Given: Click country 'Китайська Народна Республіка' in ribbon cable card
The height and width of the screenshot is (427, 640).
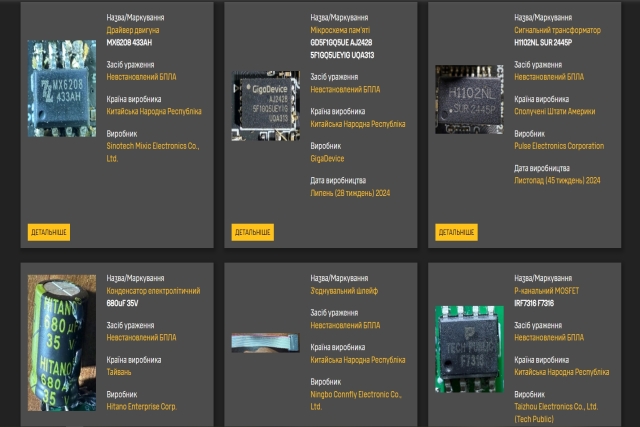Looking at the screenshot, I should [358, 360].
